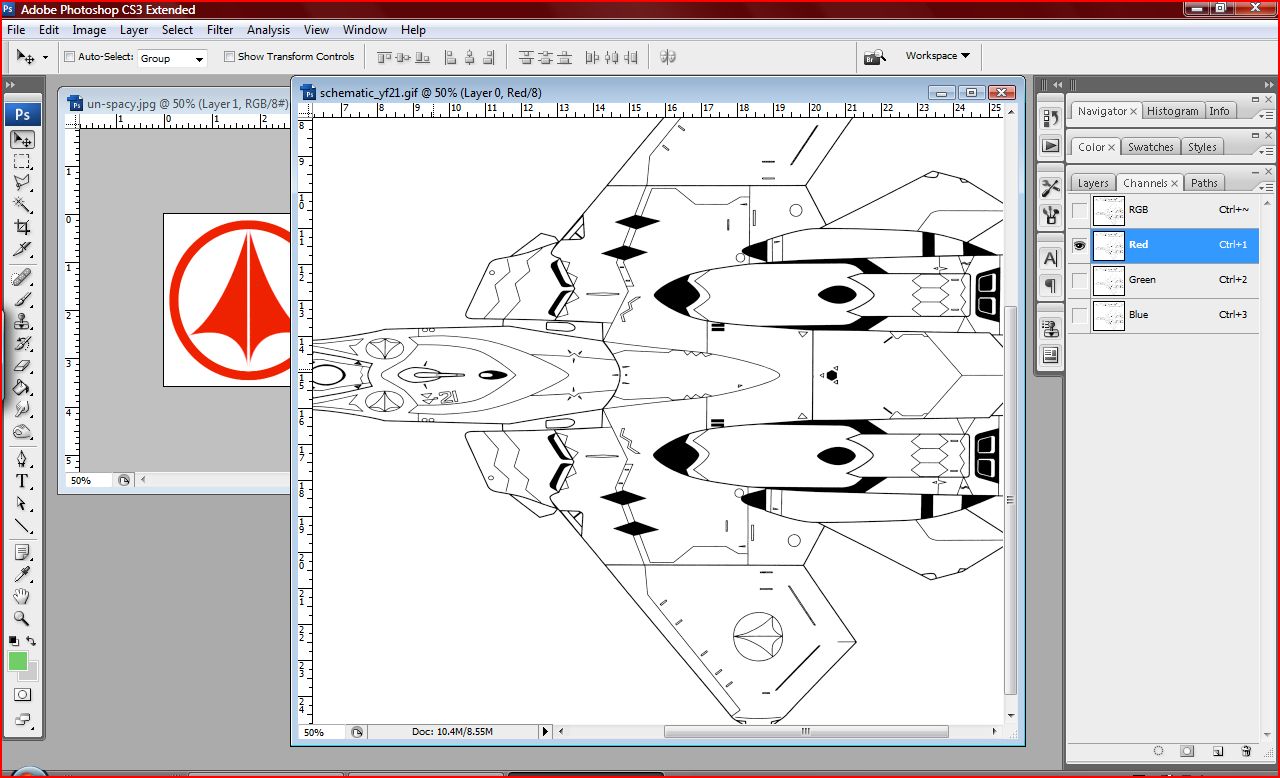The image size is (1280, 778).
Task: Select the Horizontal Type tool
Action: pyautogui.click(x=22, y=481)
